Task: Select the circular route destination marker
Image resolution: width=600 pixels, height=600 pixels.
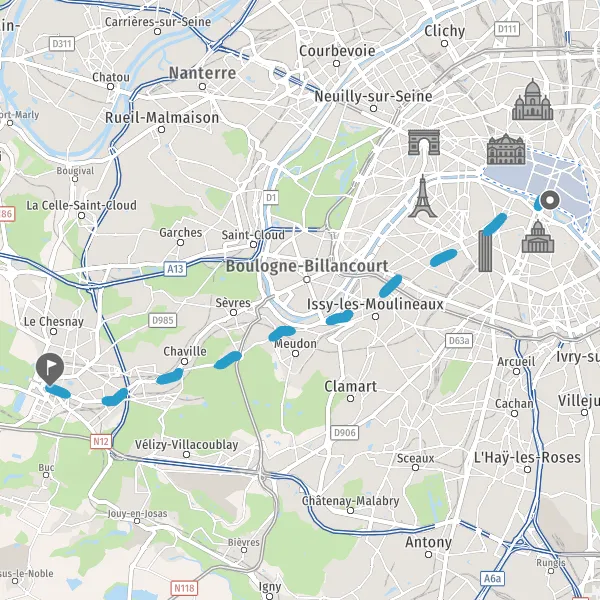Action: (x=550, y=200)
